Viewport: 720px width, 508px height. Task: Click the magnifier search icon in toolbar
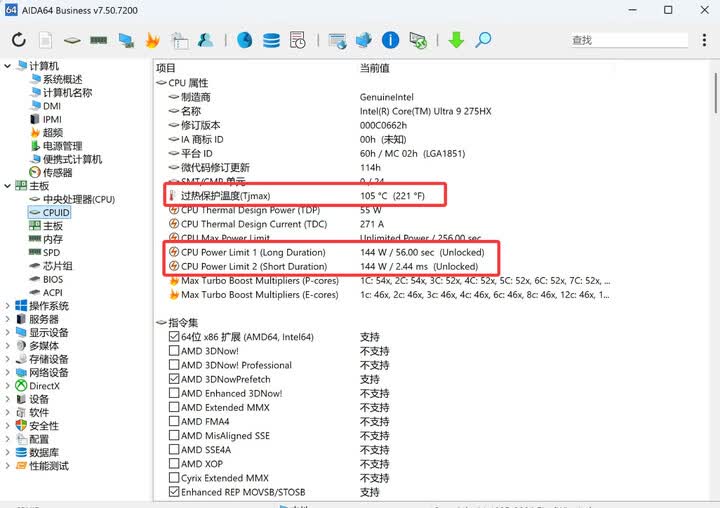pyautogui.click(x=483, y=40)
